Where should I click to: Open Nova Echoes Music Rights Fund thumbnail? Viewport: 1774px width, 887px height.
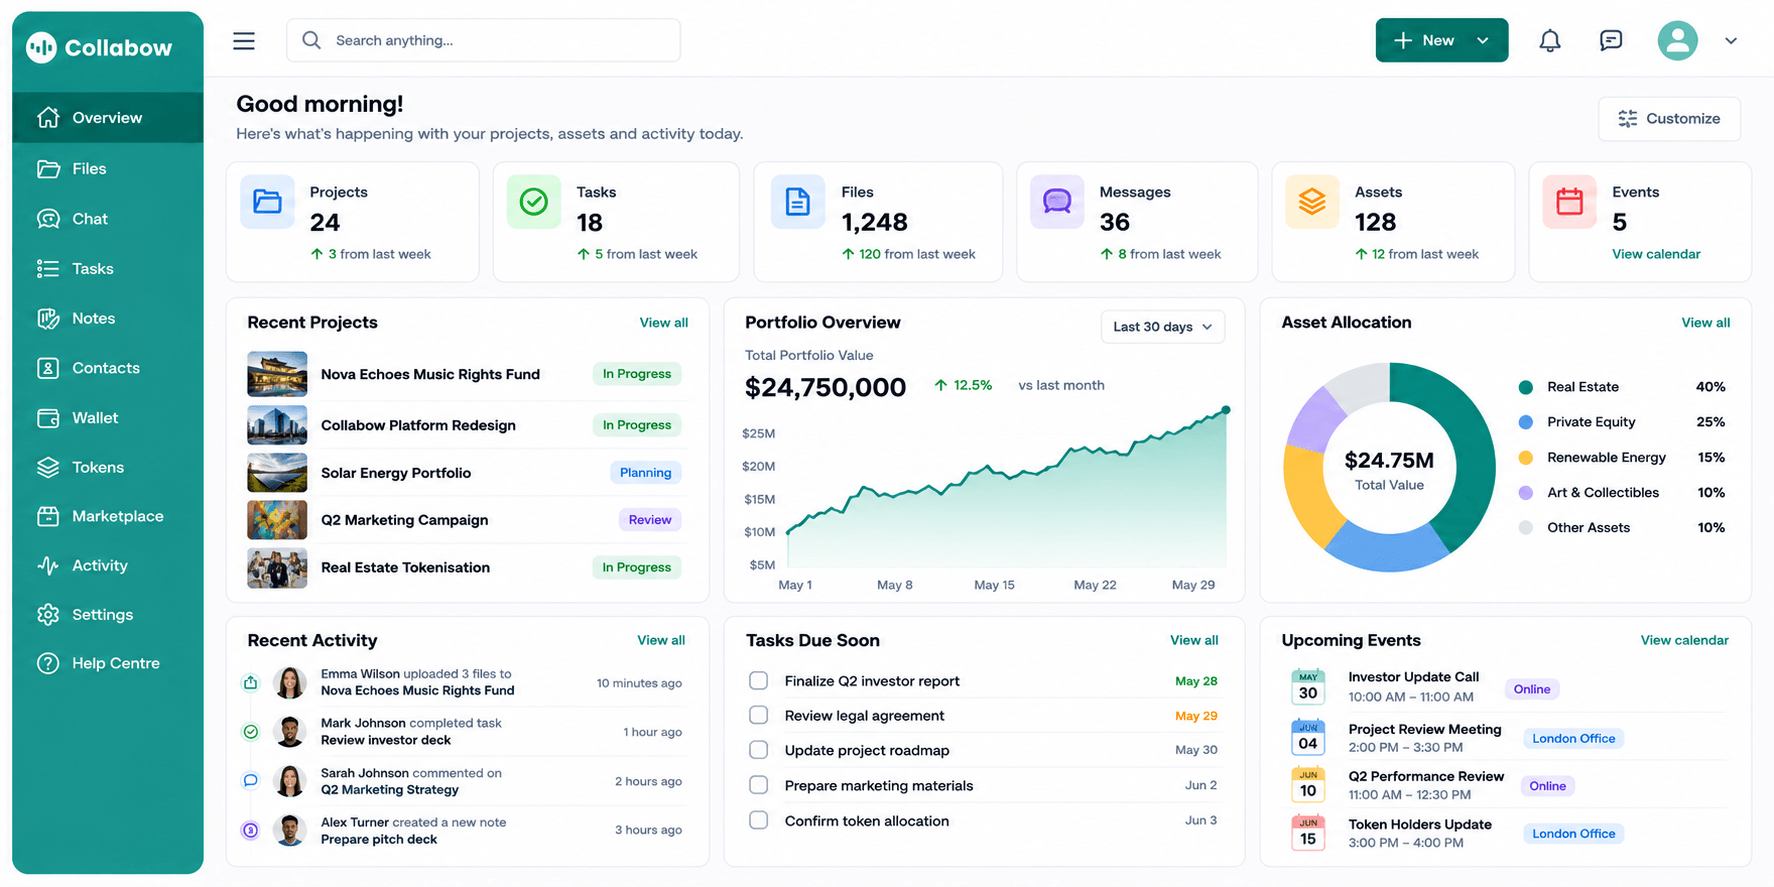pyautogui.click(x=277, y=374)
